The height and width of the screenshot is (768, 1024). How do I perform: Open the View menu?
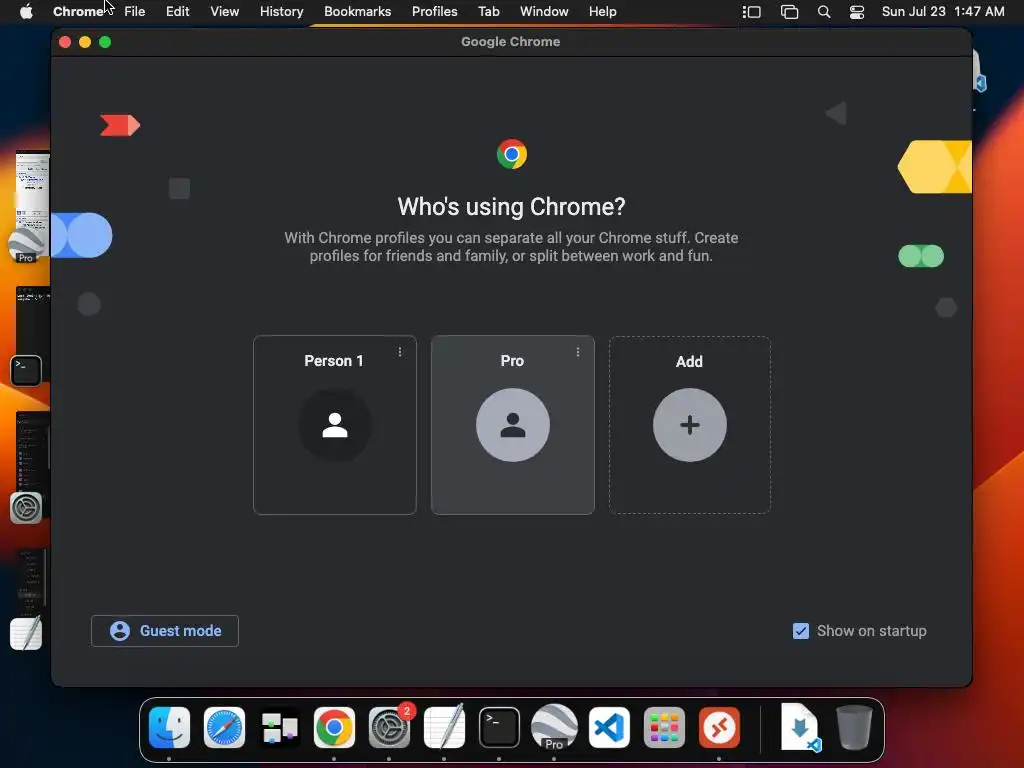tap(225, 12)
